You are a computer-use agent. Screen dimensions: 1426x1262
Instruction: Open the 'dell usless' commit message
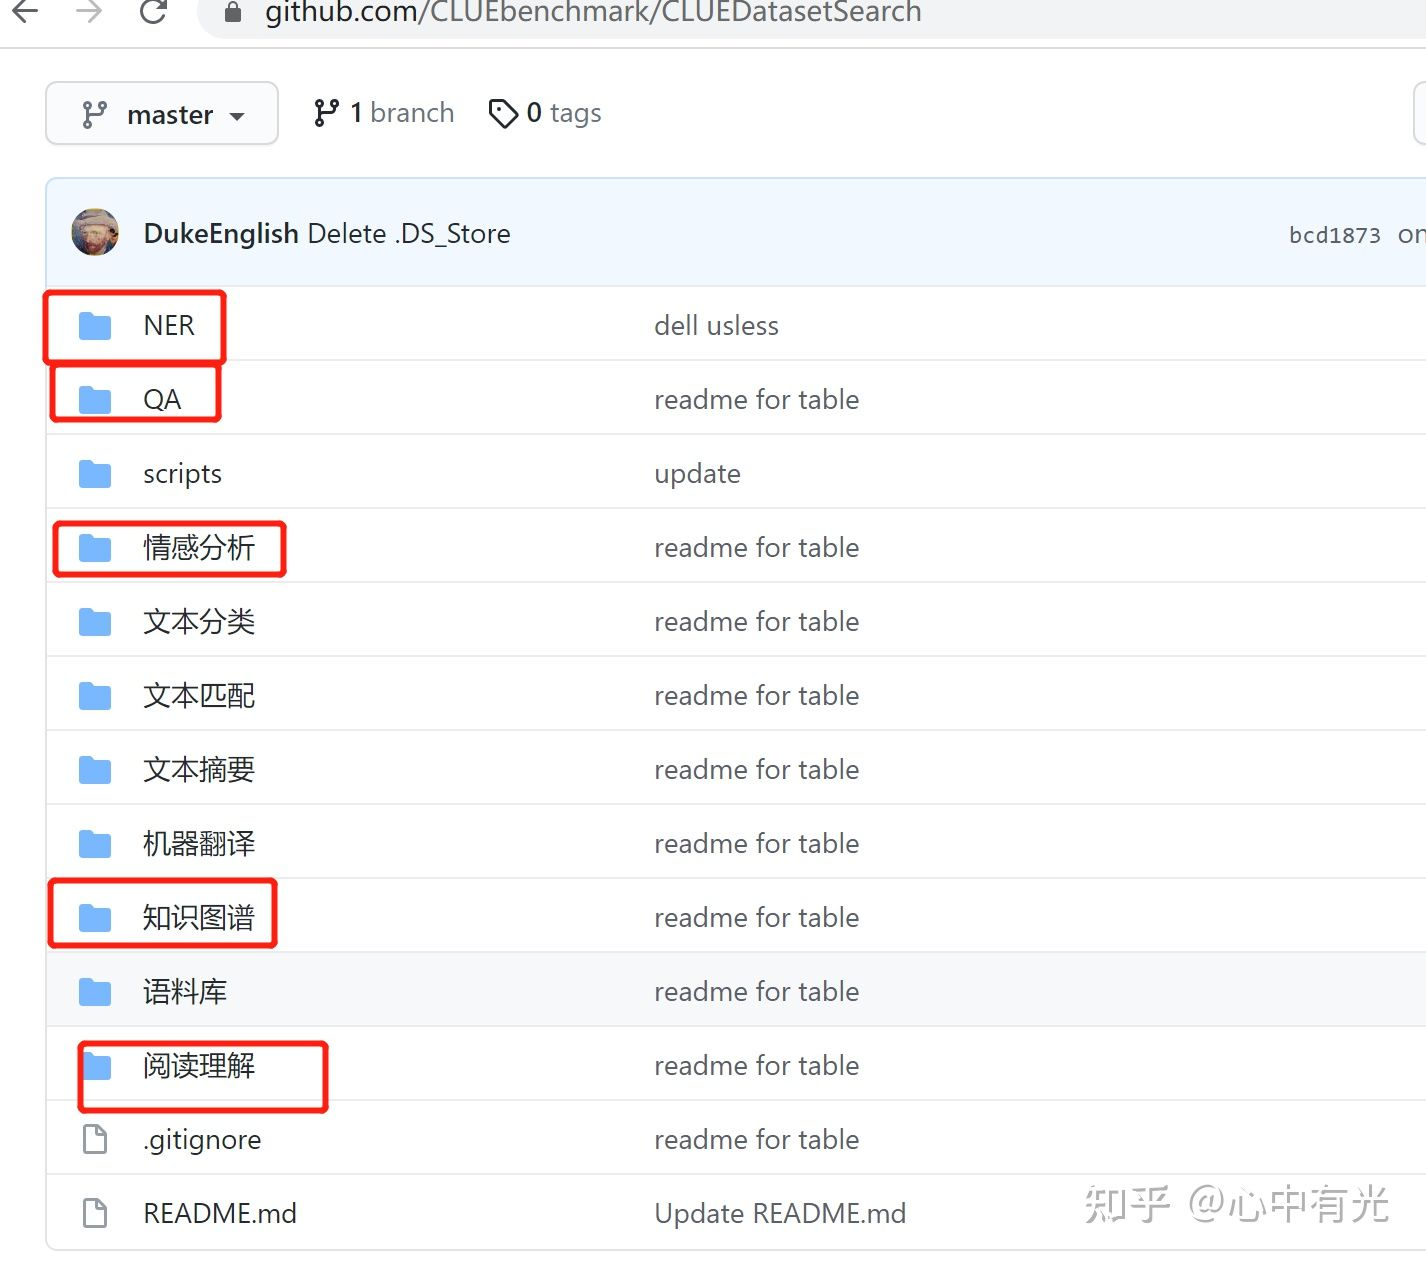coord(716,326)
